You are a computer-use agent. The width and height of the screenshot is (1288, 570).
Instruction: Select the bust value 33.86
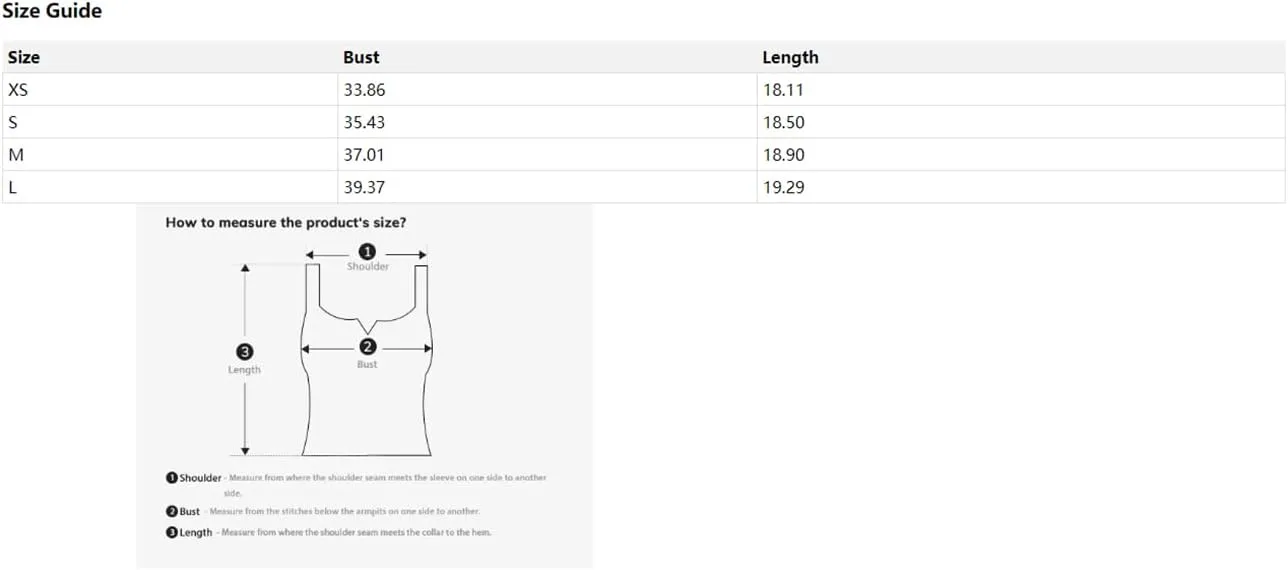[364, 90]
